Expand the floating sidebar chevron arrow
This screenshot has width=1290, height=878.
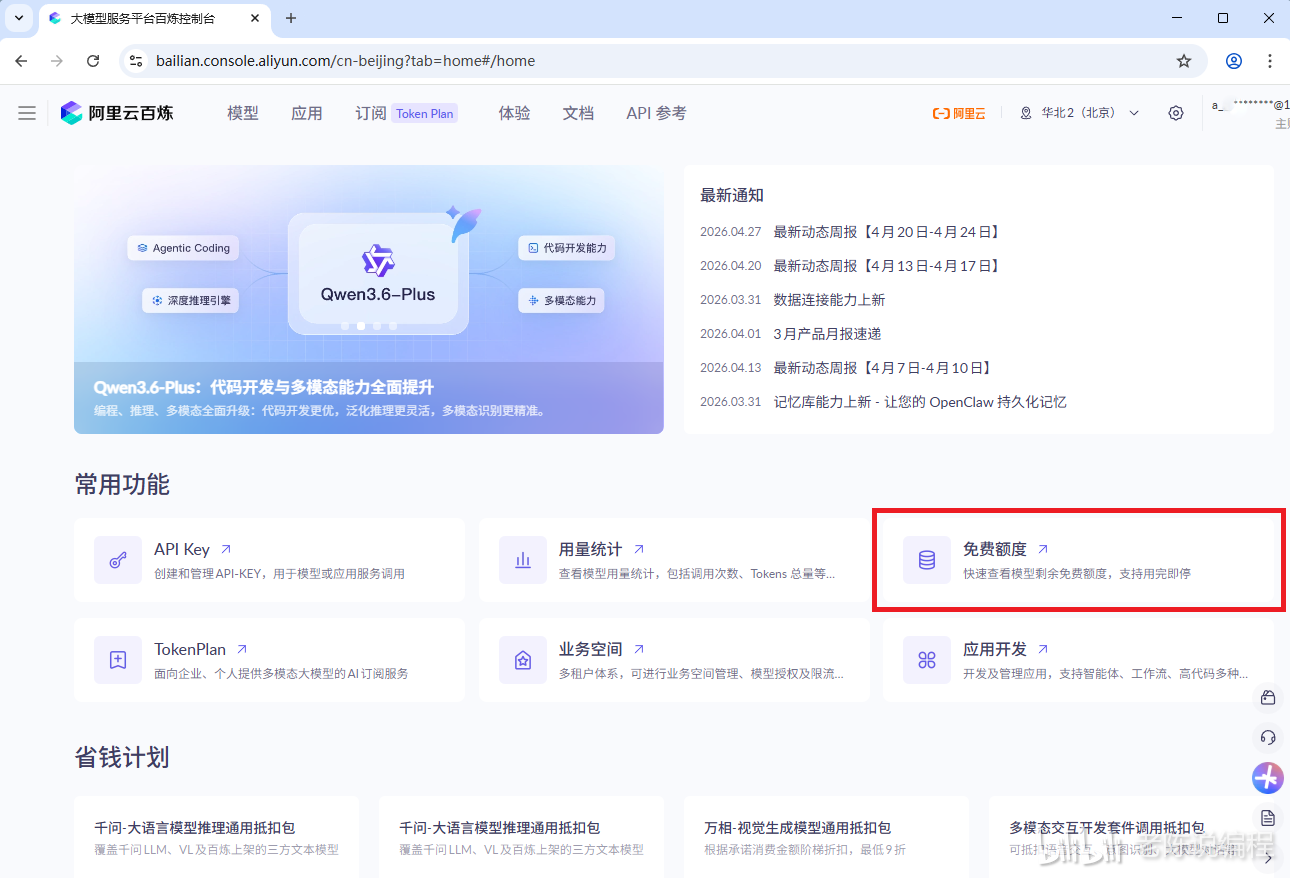[x=1268, y=858]
